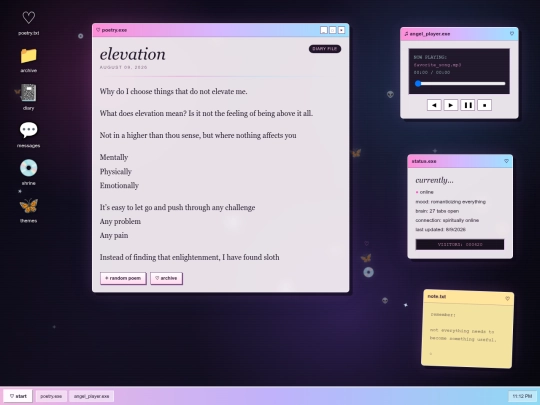The width and height of the screenshot is (540, 405).
Task: Click the 'online' status indicator
Action: [x=424, y=192]
